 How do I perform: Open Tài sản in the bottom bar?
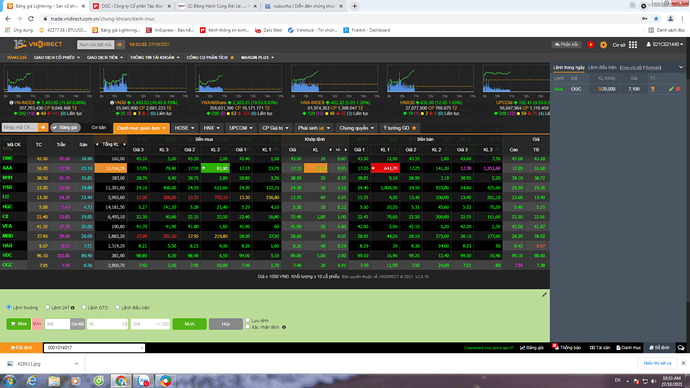600,348
